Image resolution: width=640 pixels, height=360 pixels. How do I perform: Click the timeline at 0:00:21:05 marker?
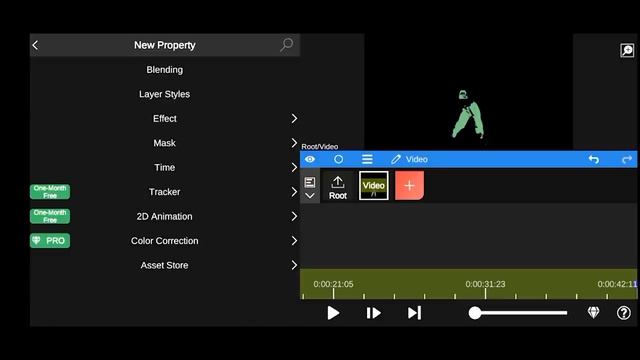[x=333, y=284]
